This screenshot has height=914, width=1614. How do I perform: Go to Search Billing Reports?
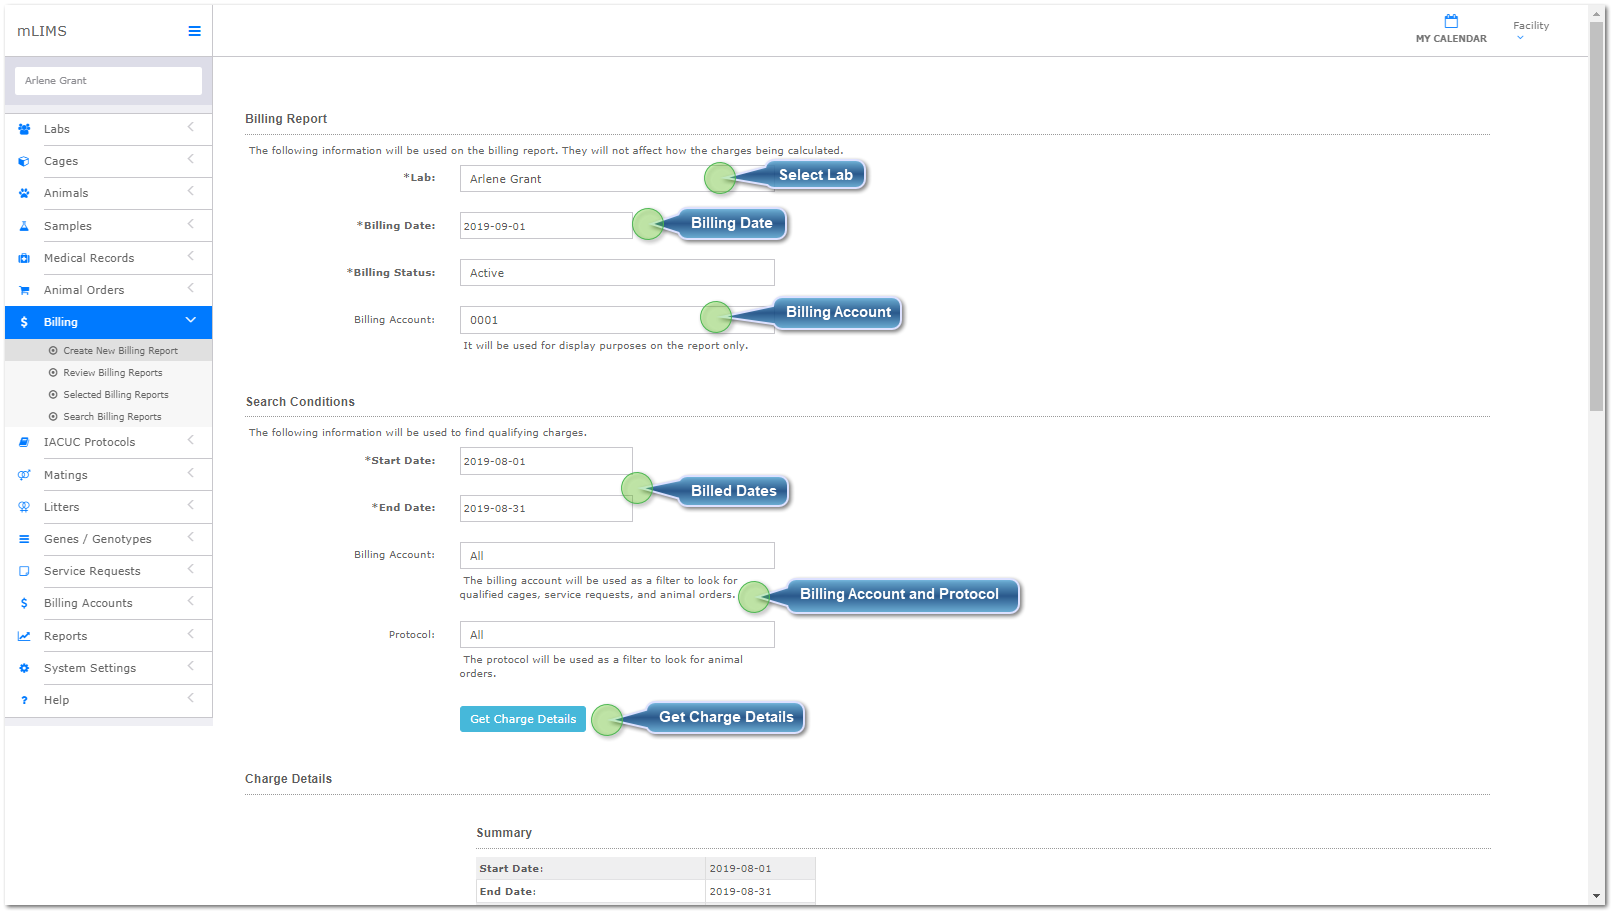pos(112,417)
